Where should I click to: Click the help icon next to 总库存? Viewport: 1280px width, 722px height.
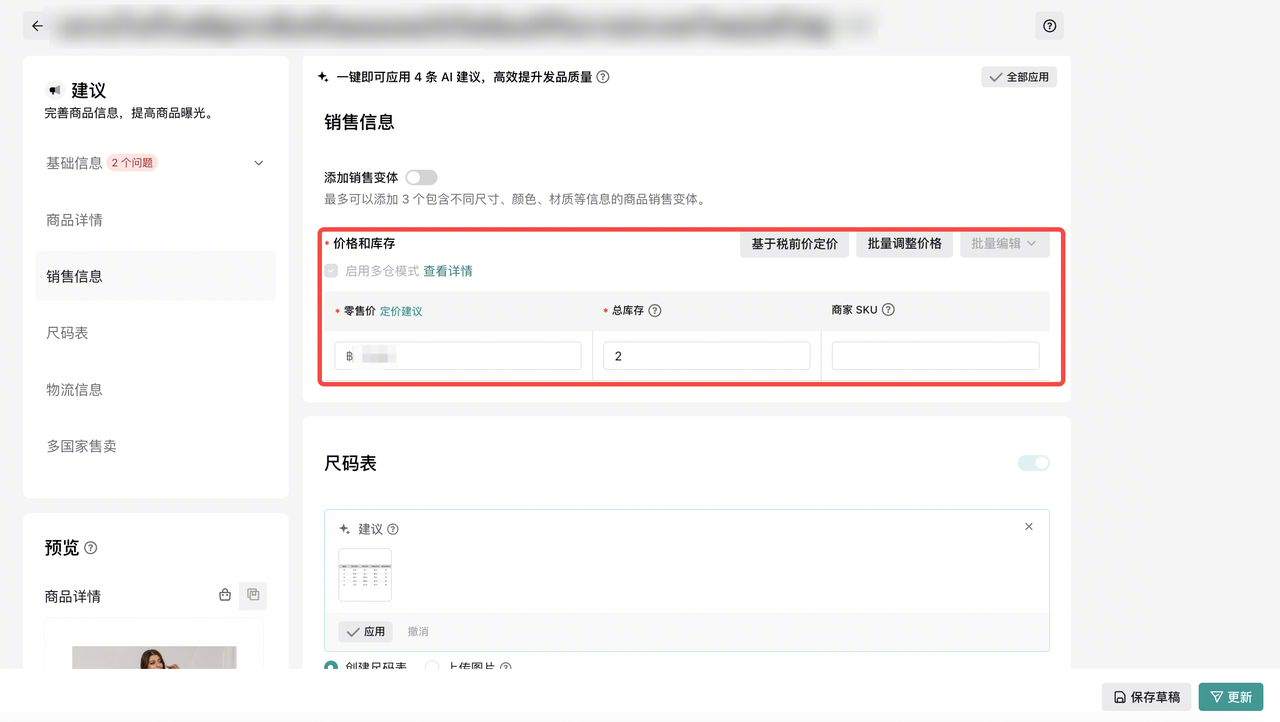point(655,311)
